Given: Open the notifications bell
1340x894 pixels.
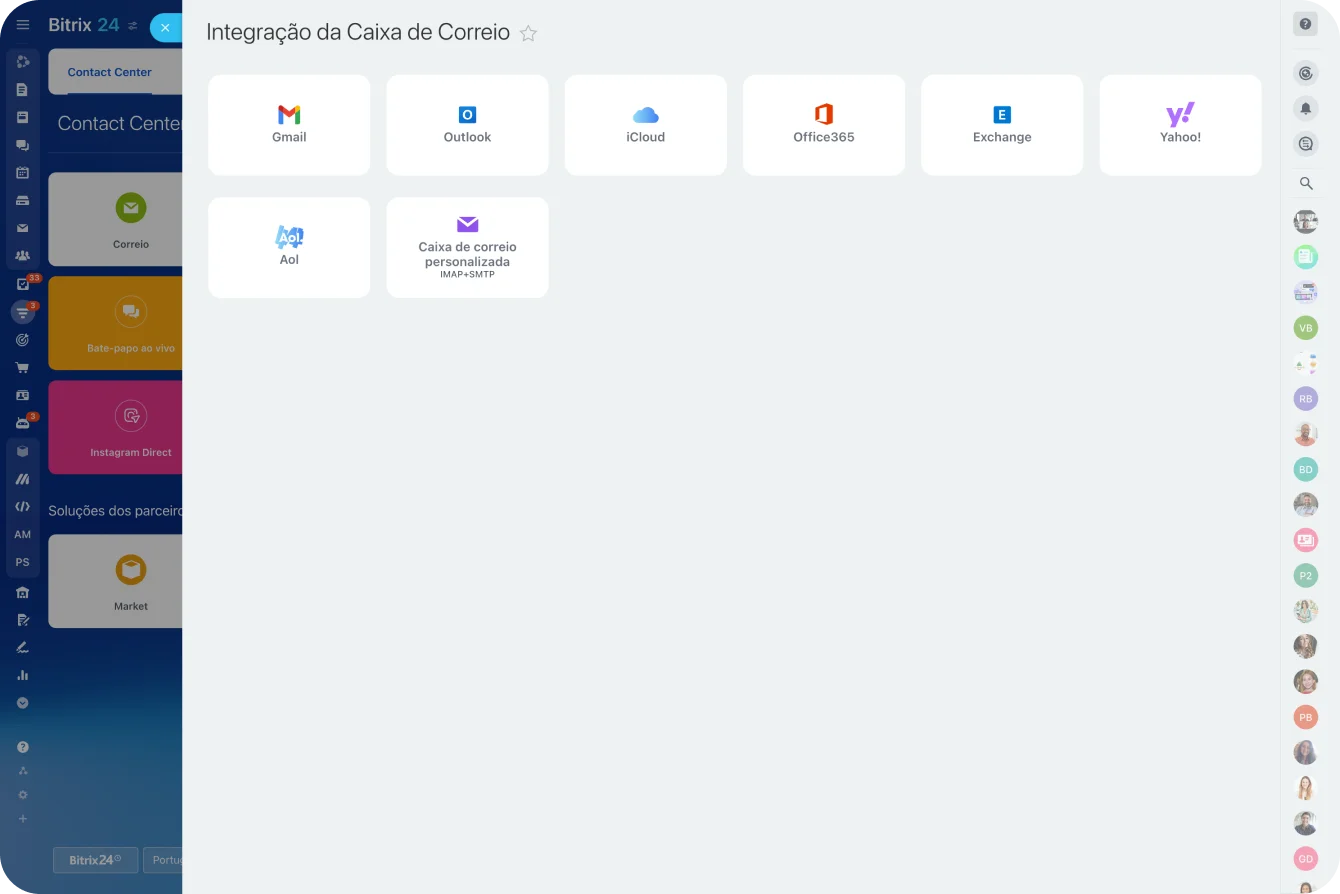Looking at the screenshot, I should [1305, 108].
